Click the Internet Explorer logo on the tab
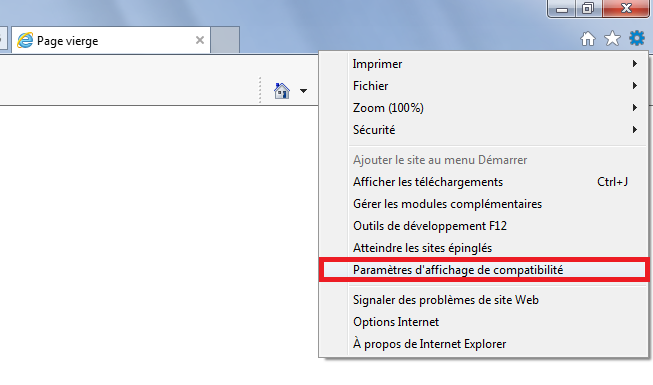Viewport: 653px width, 385px height. pos(25,40)
